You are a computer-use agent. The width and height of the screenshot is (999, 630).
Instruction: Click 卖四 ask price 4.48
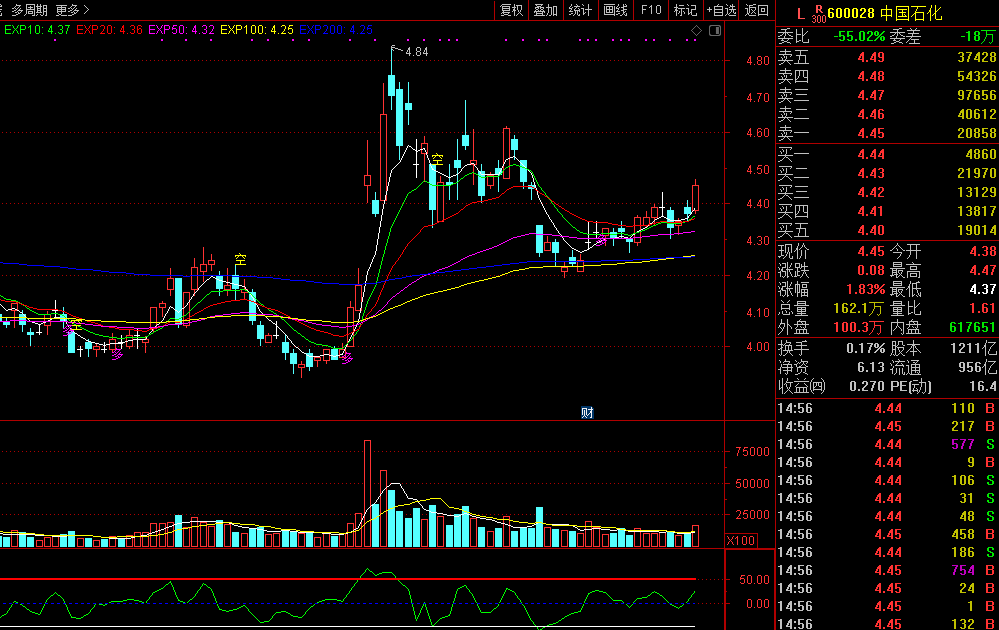871,76
